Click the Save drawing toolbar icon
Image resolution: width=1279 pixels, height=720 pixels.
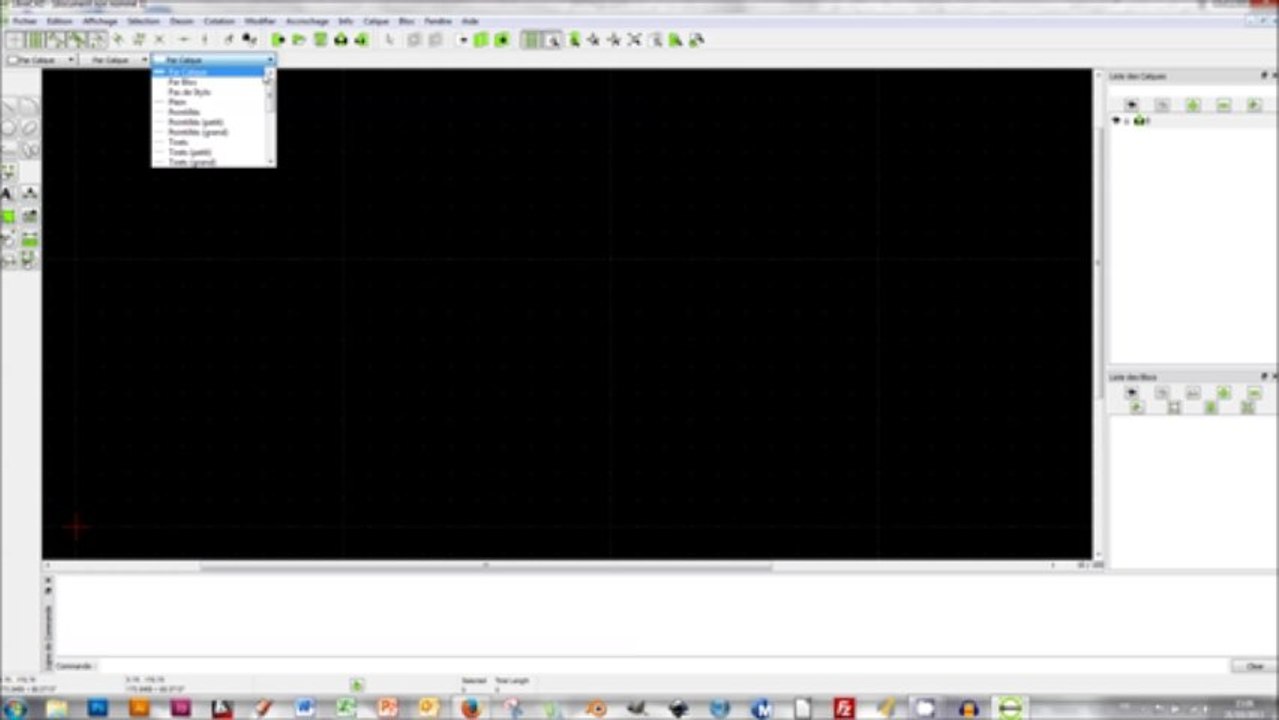[x=320, y=40]
